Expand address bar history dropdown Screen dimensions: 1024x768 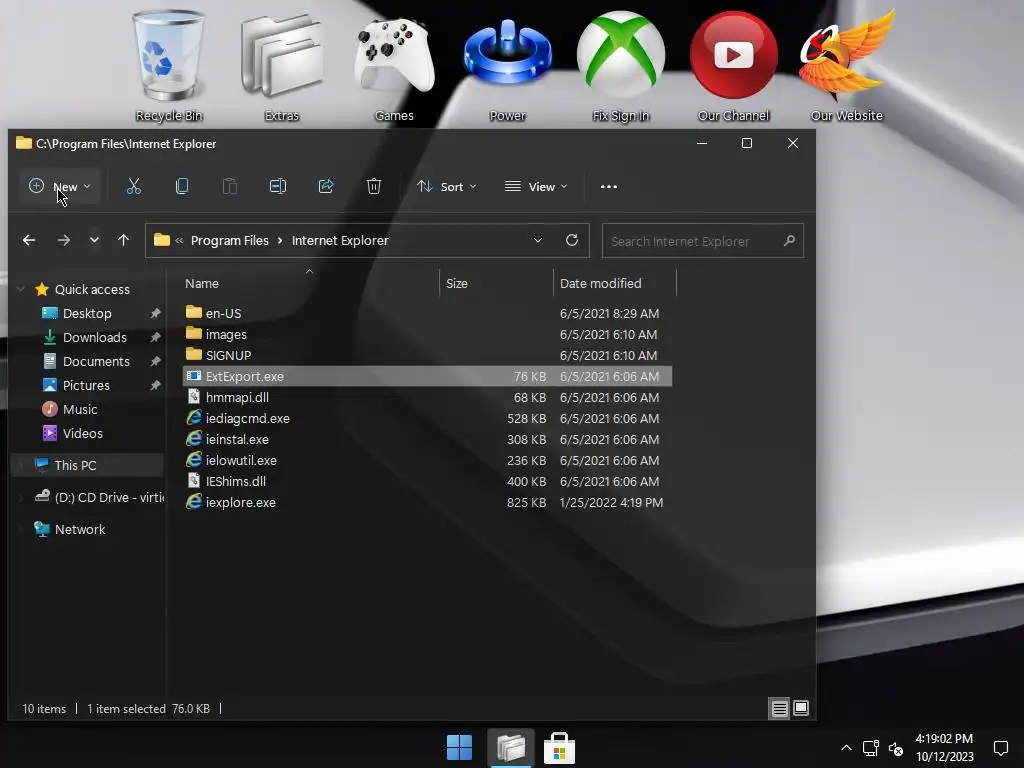click(x=537, y=240)
